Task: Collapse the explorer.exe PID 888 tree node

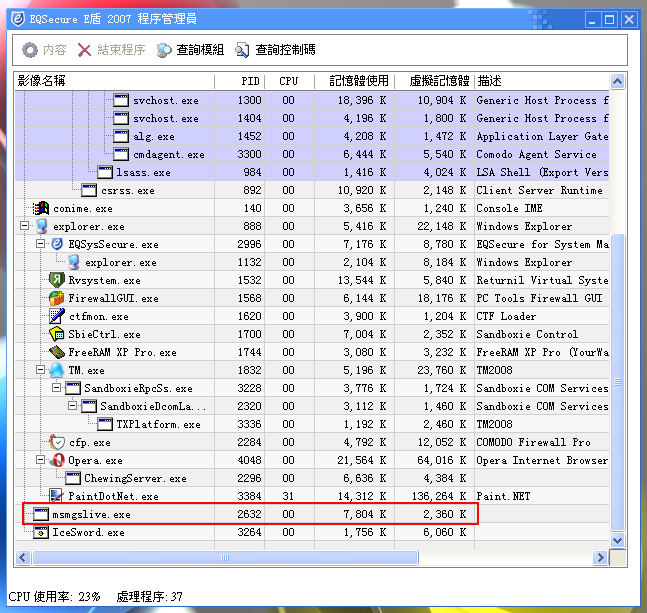Action: 24,226
